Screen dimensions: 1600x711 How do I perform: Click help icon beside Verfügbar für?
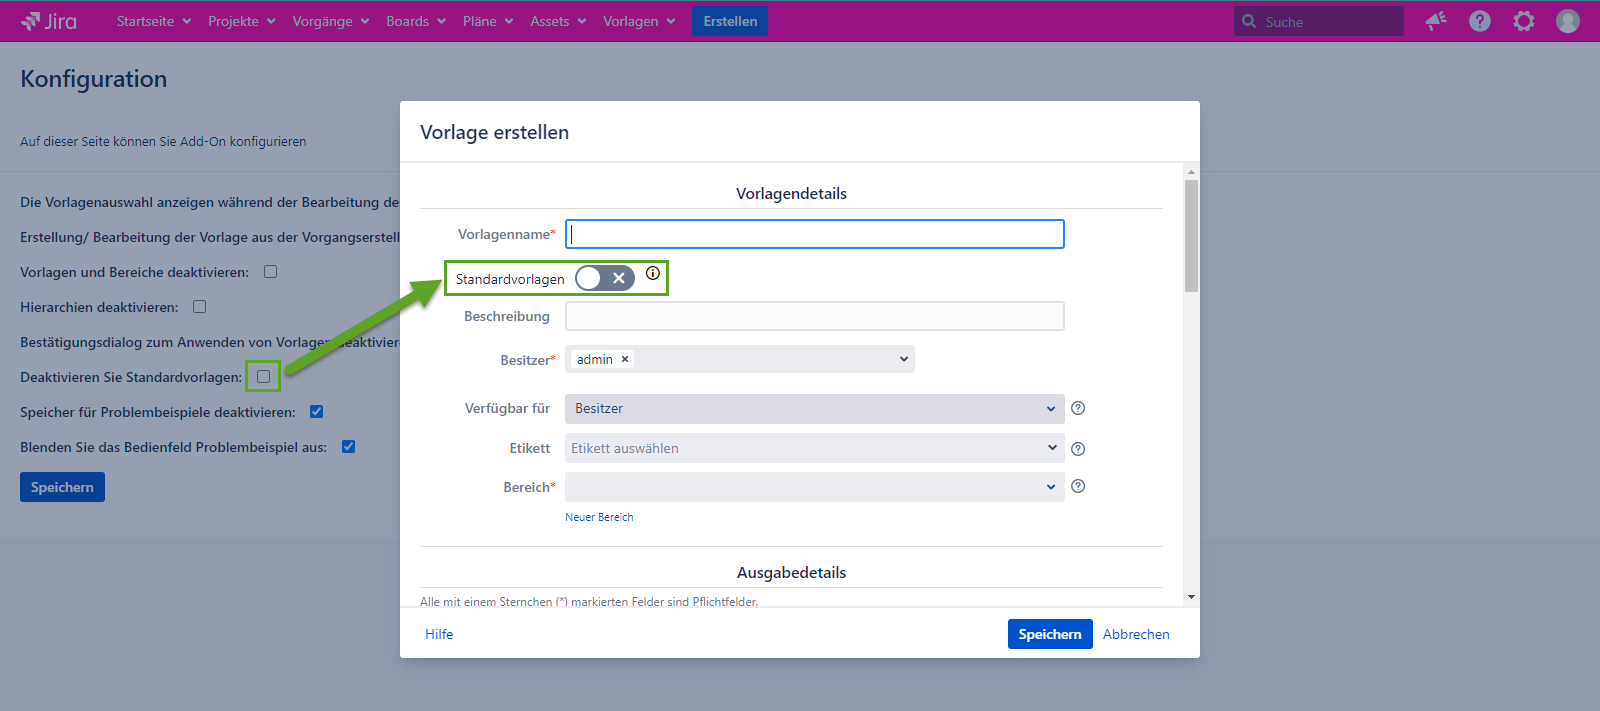[1078, 408]
